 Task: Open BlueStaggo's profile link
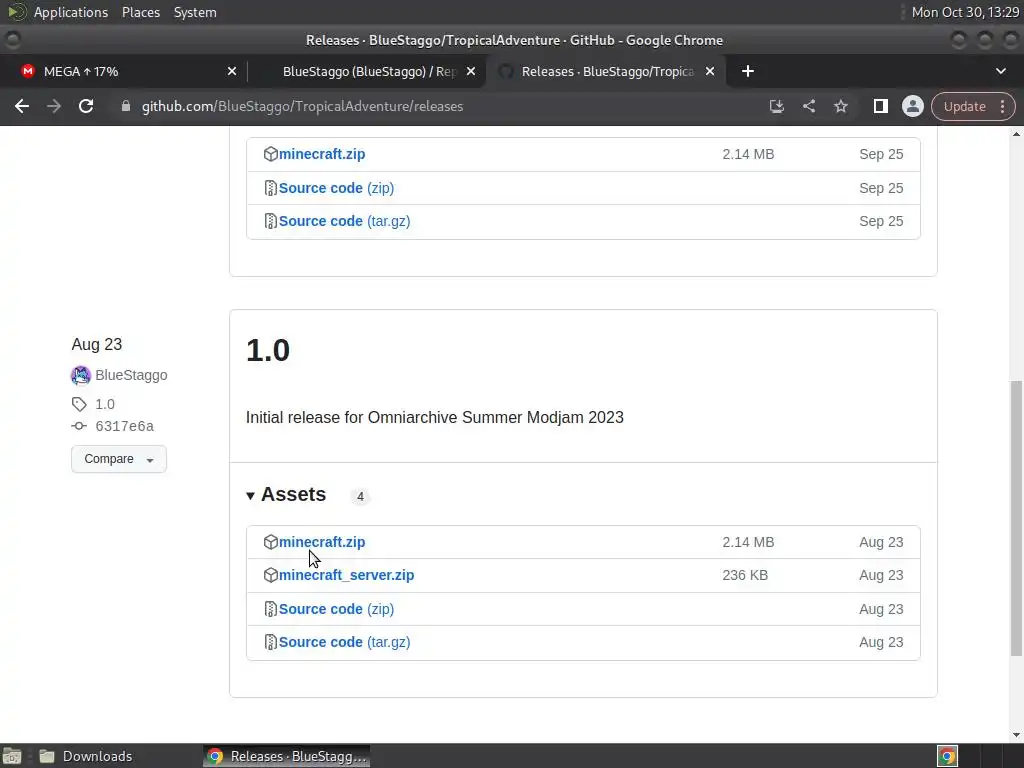pos(131,376)
